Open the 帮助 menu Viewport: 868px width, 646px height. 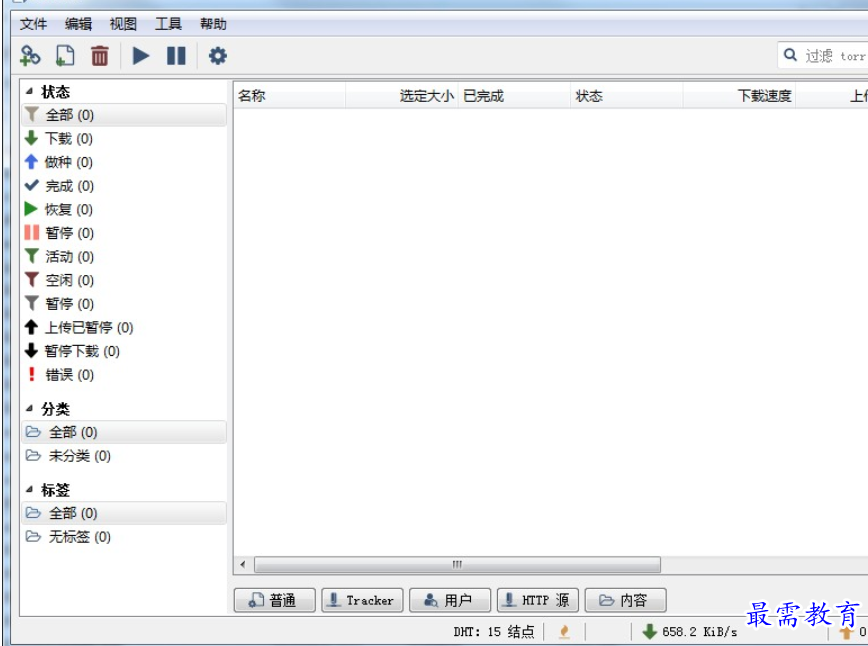213,24
